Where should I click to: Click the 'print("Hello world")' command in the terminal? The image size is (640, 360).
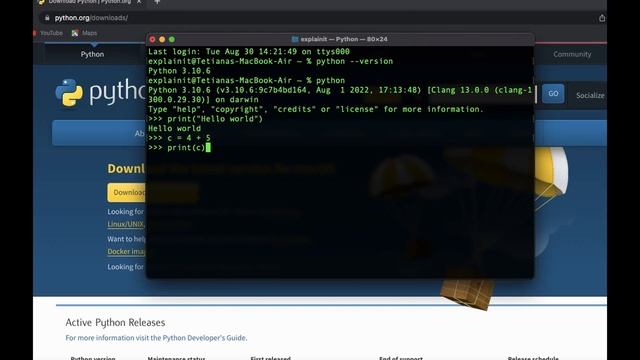(x=215, y=119)
